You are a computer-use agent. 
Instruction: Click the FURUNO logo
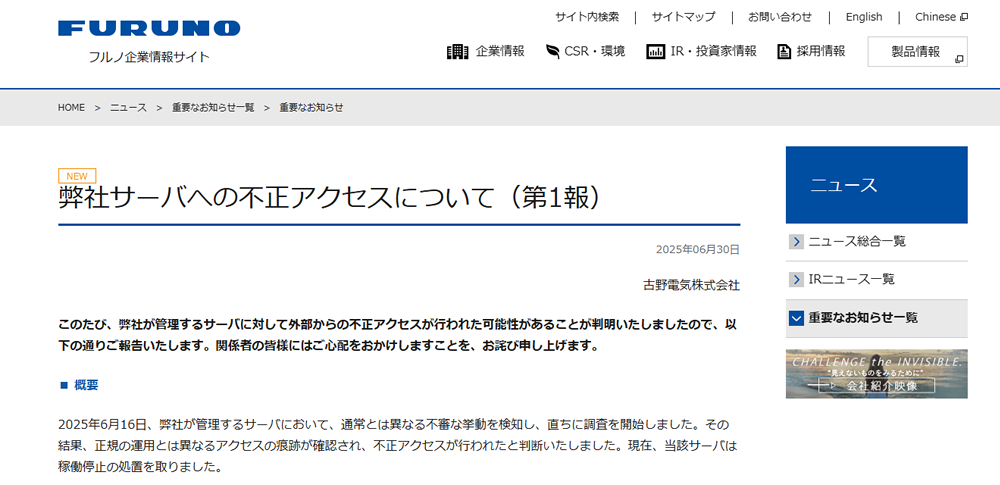pos(149,28)
